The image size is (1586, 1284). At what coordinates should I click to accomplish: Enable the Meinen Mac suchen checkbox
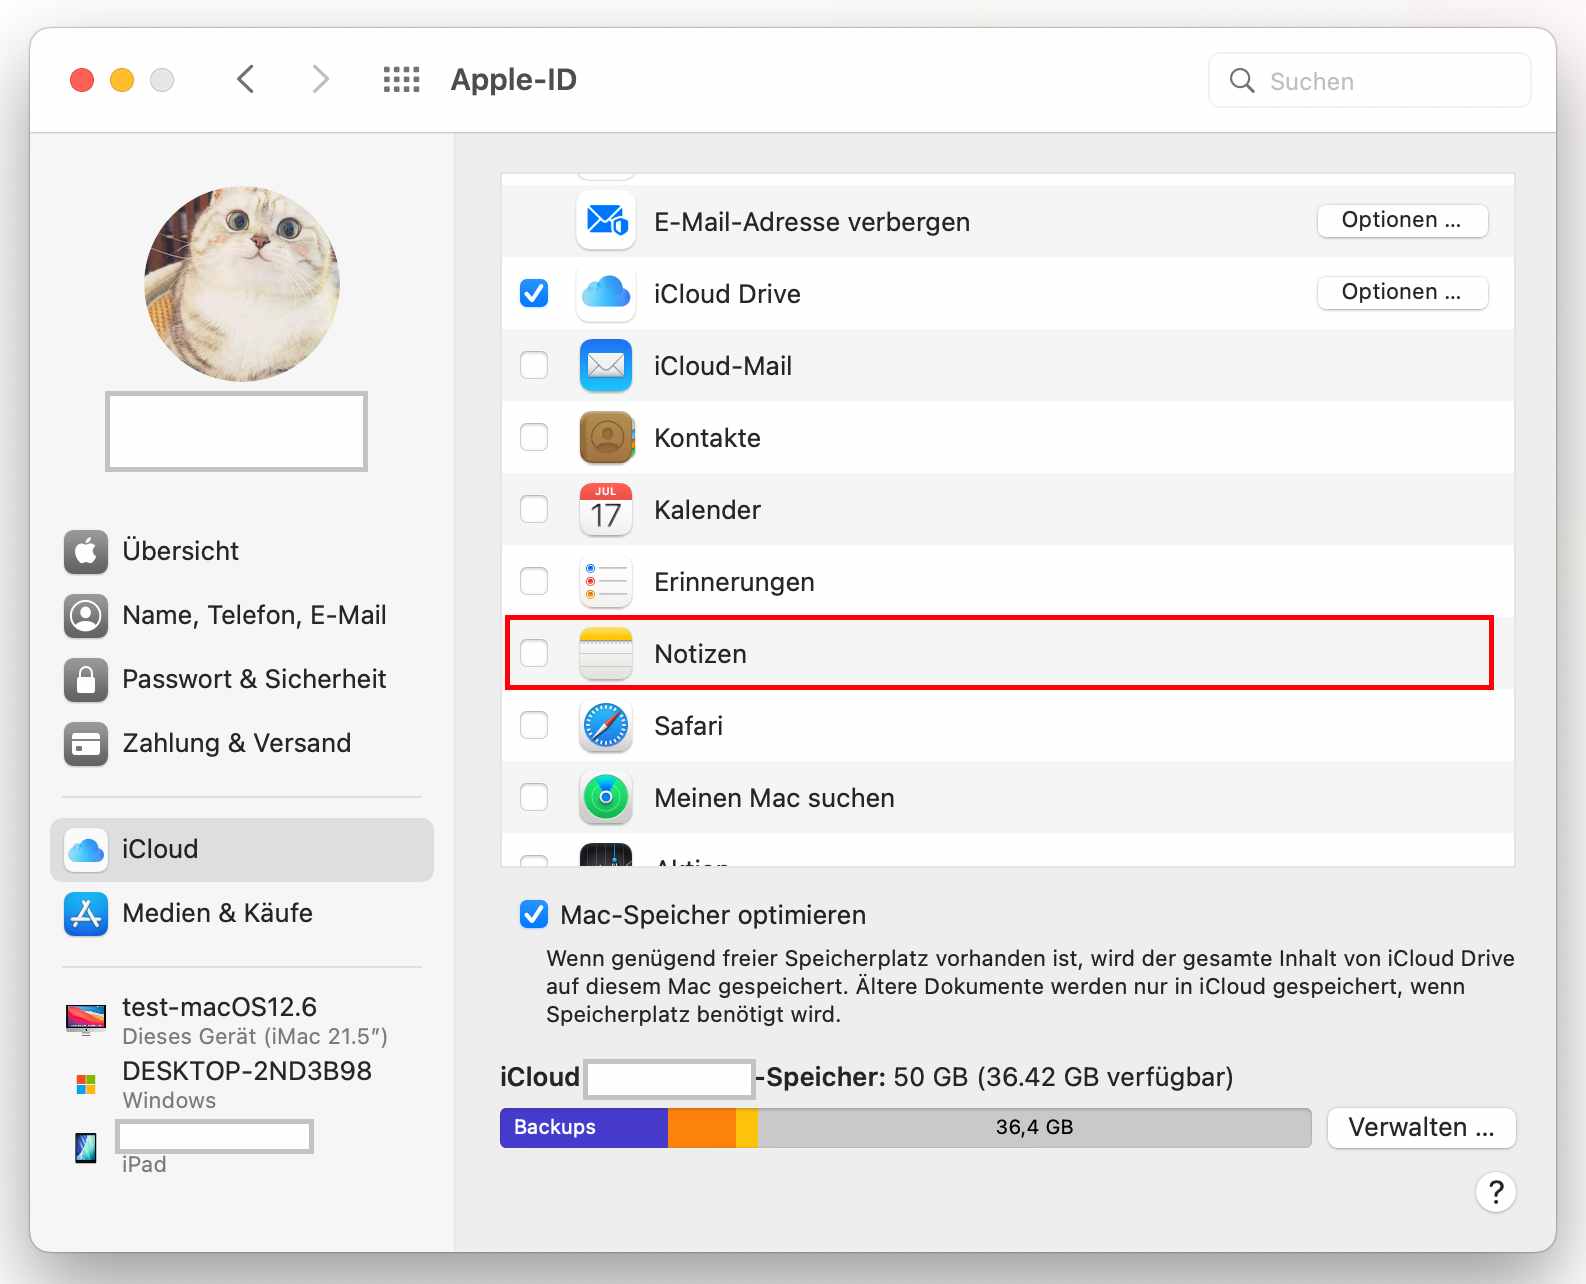coord(534,797)
